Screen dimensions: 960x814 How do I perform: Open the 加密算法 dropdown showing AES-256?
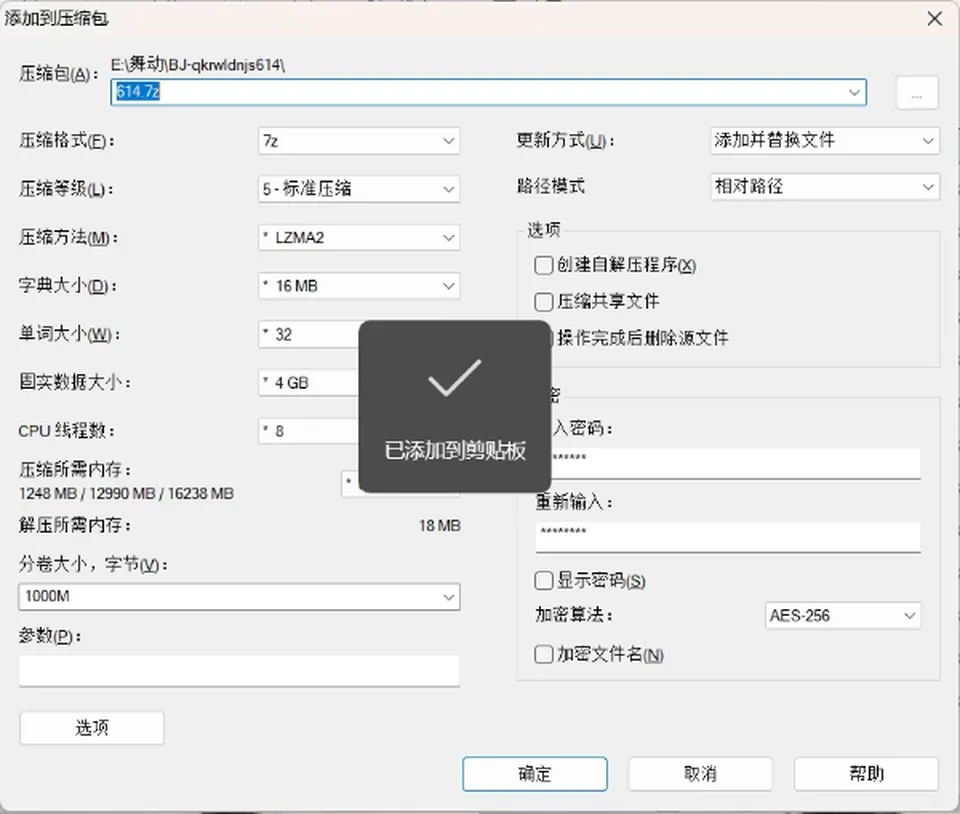(x=842, y=615)
